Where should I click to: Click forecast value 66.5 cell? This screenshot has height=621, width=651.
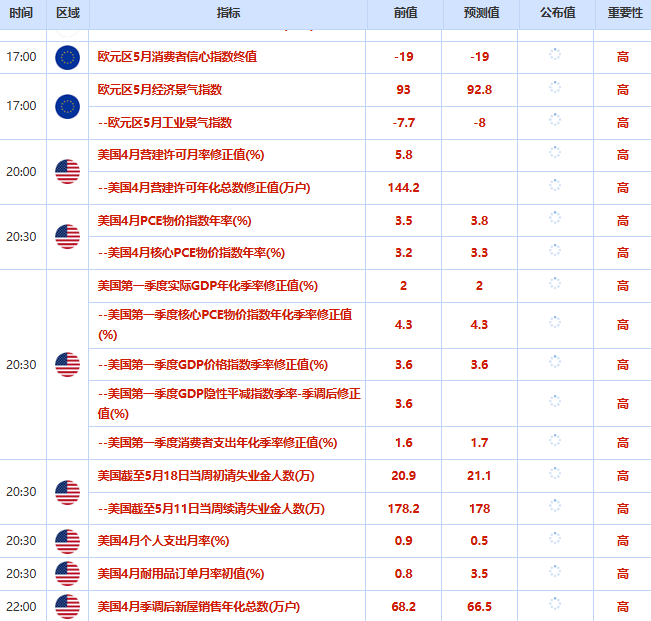(x=480, y=607)
